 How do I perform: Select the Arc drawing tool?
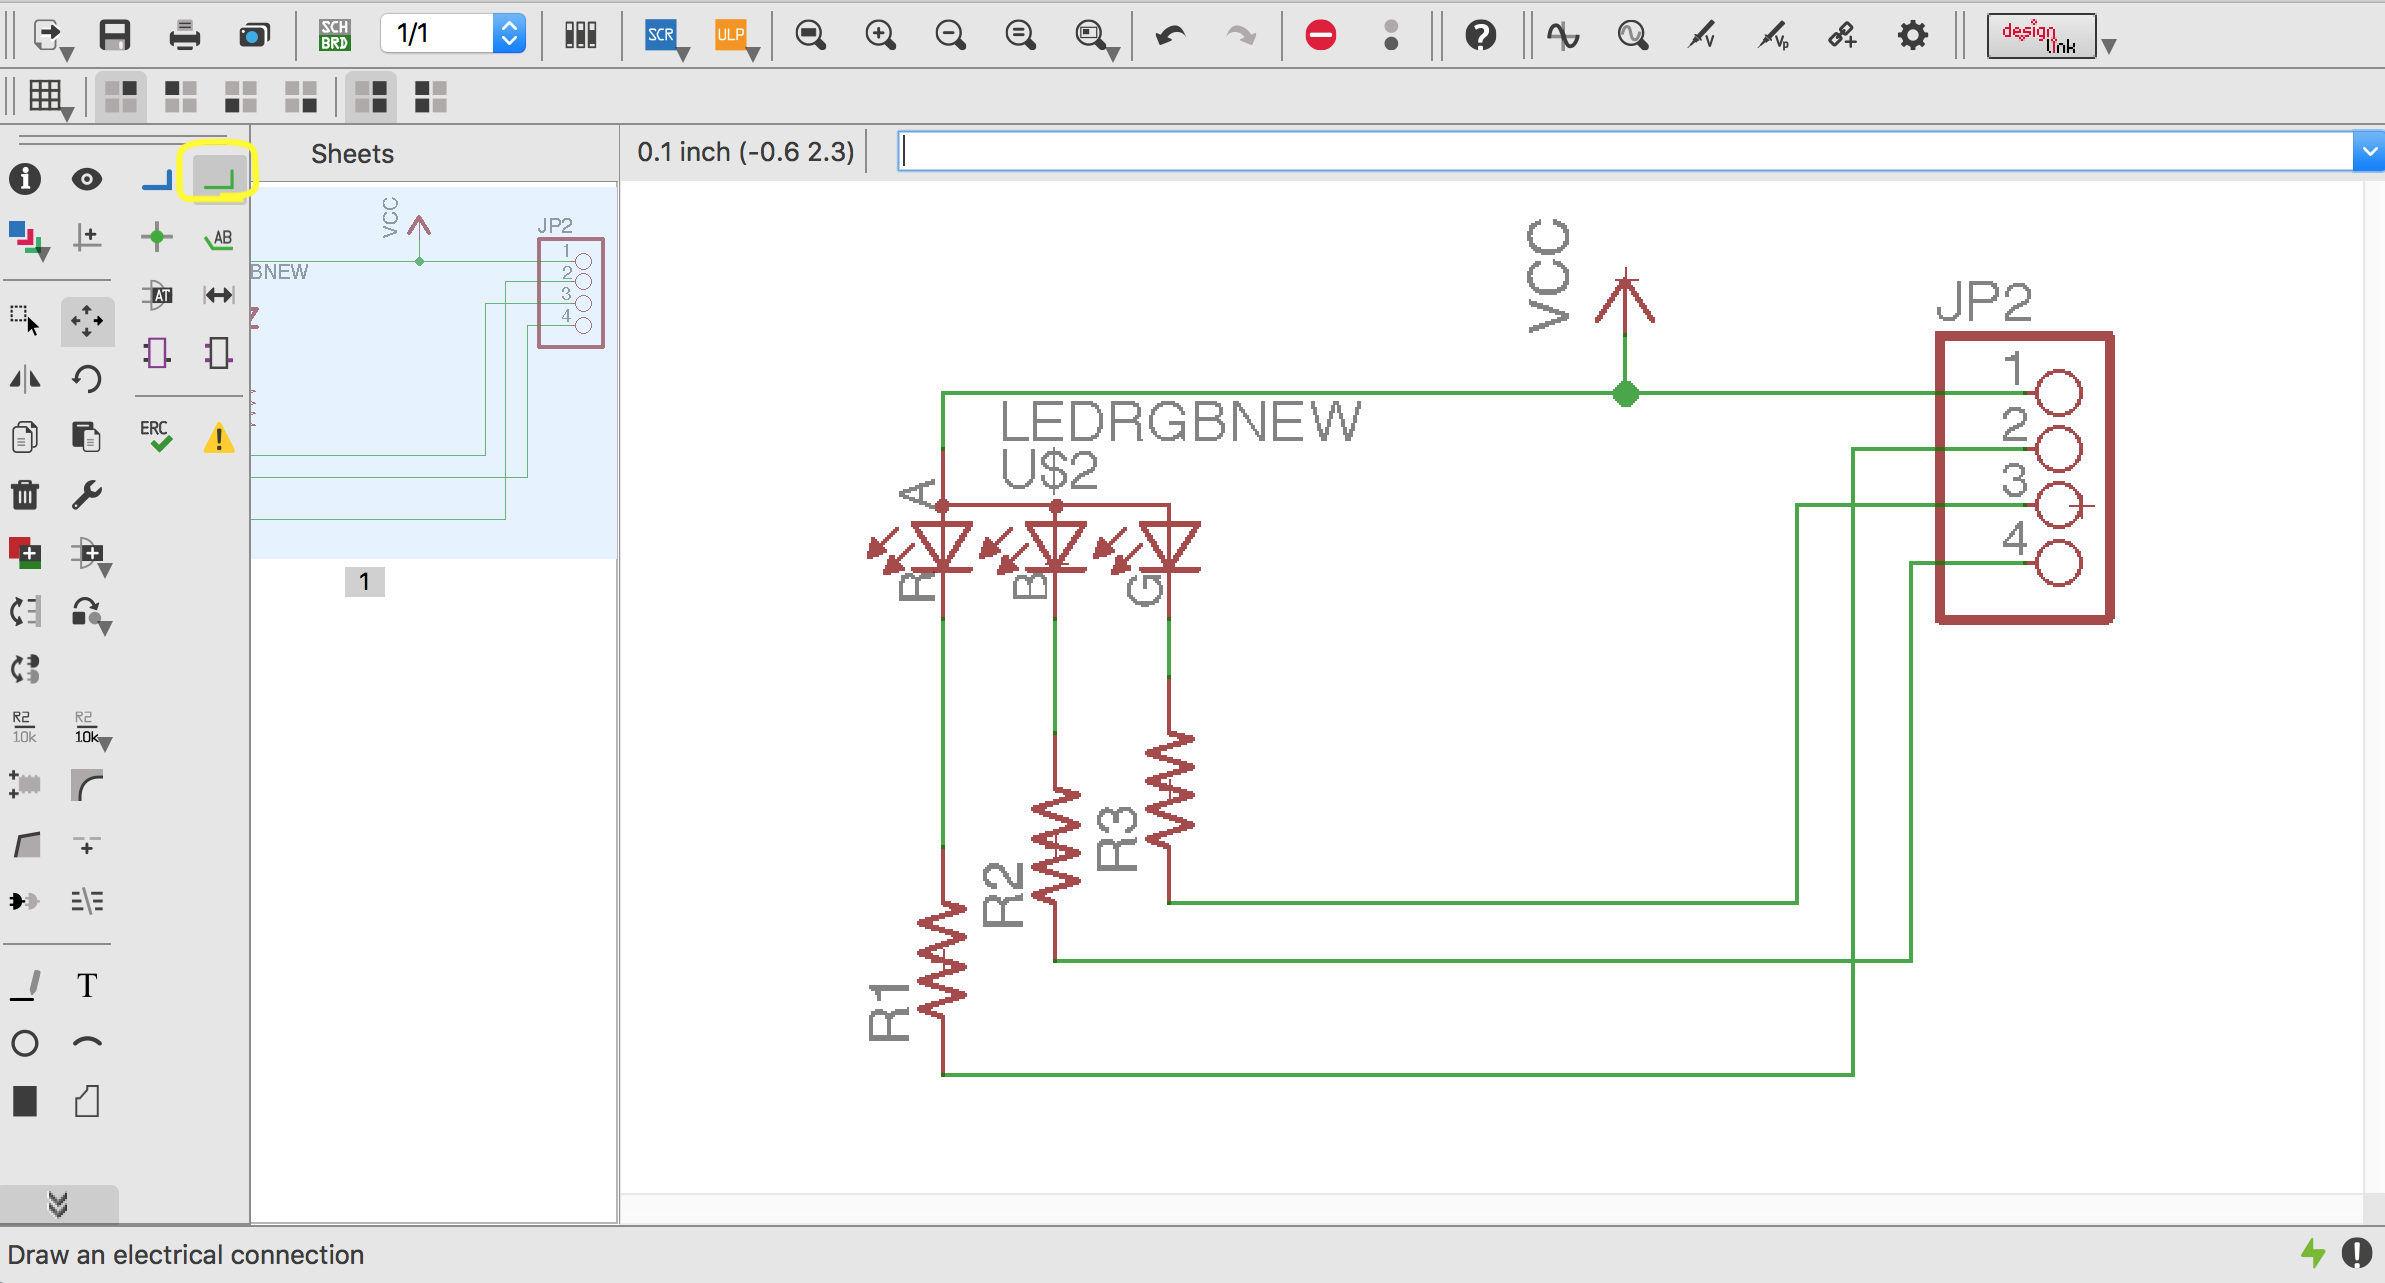[x=87, y=1043]
